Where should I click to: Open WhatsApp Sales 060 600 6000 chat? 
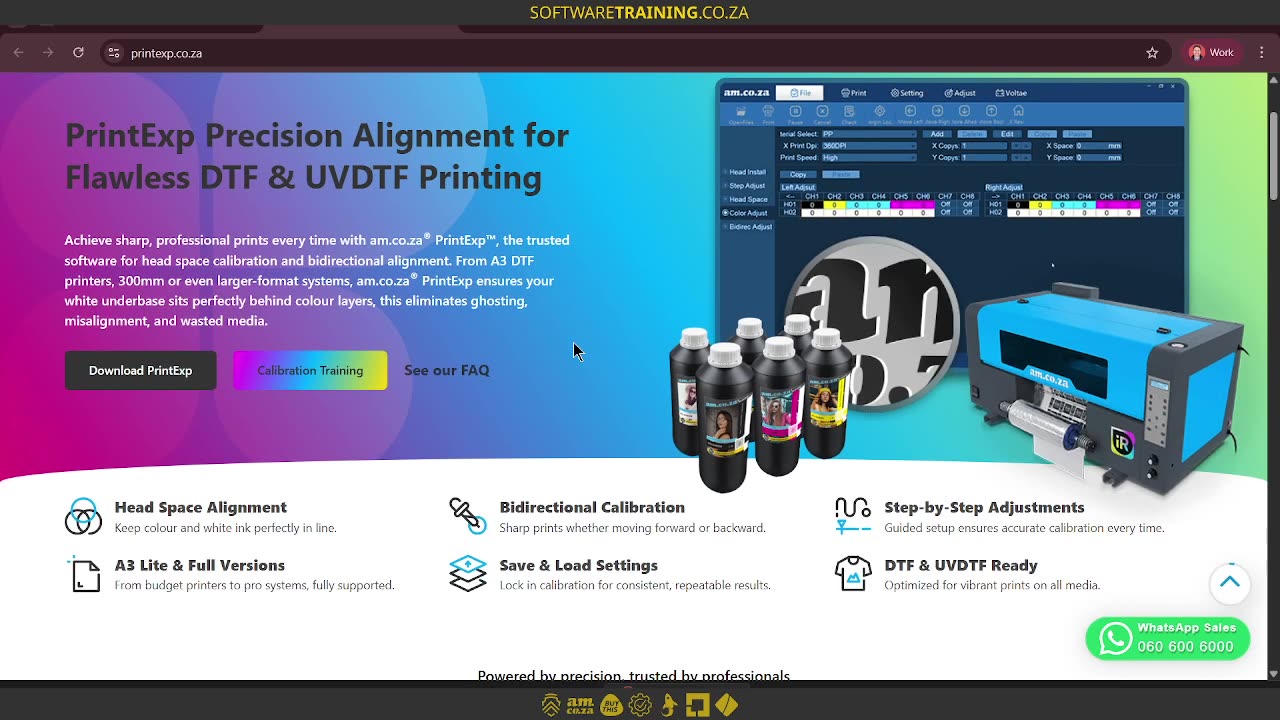(1167, 638)
